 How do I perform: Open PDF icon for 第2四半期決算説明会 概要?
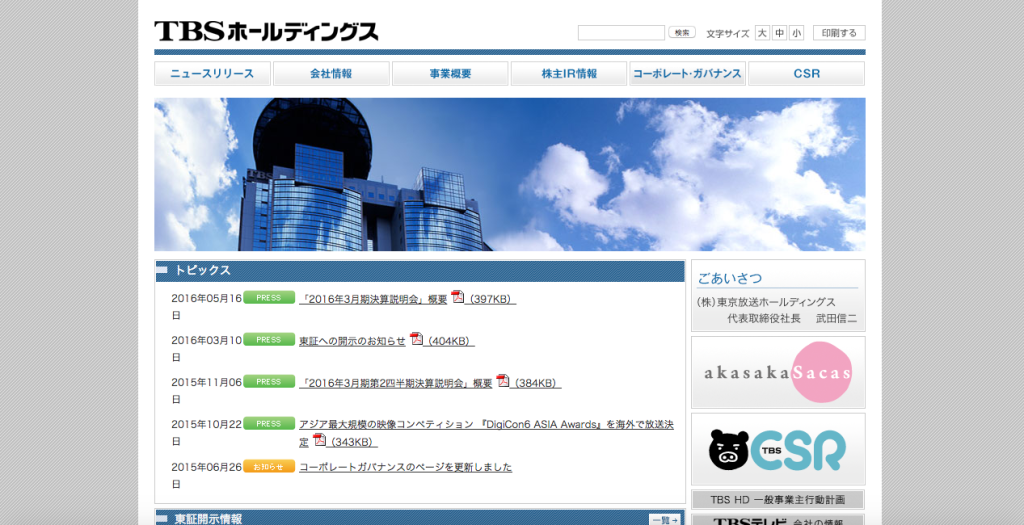(503, 381)
